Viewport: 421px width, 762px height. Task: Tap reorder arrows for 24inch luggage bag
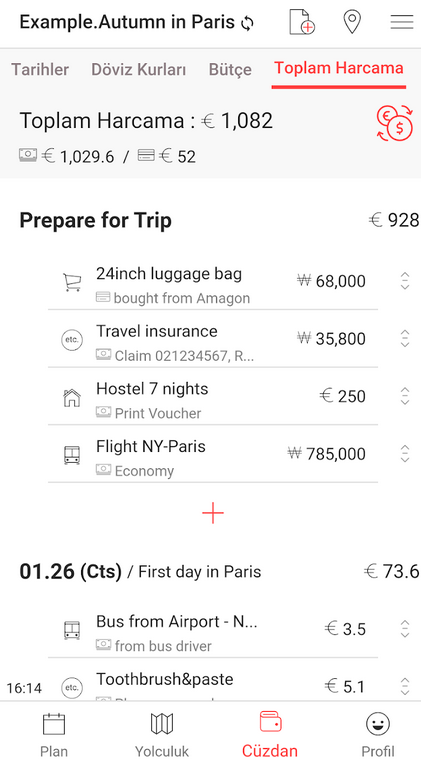[404, 281]
